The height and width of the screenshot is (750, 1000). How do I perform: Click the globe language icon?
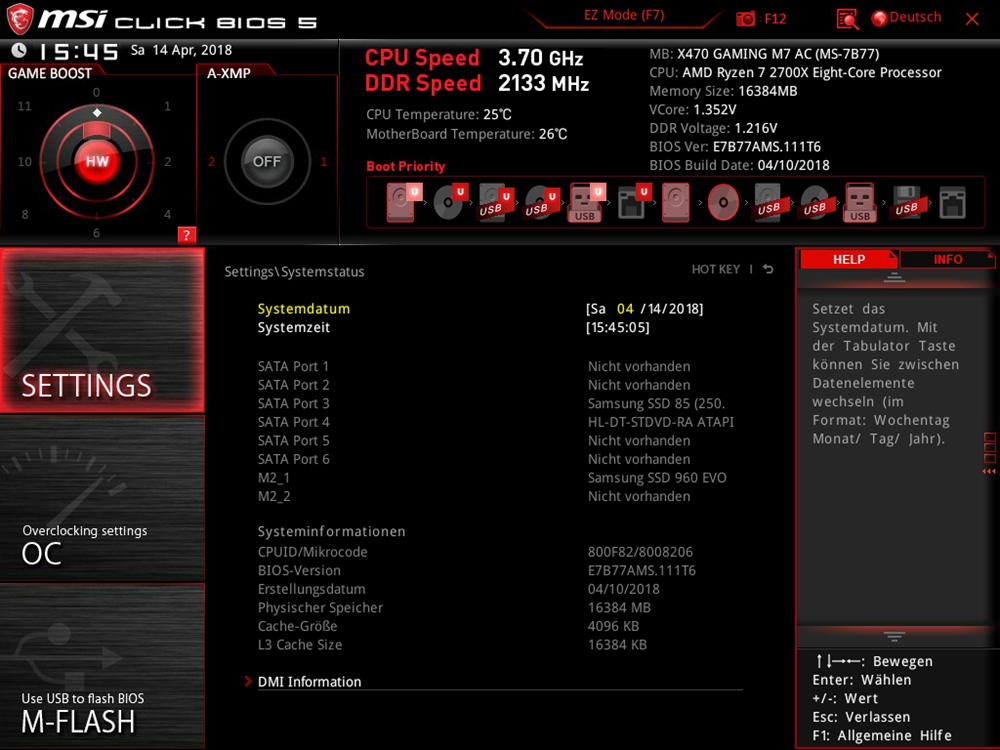[x=879, y=18]
